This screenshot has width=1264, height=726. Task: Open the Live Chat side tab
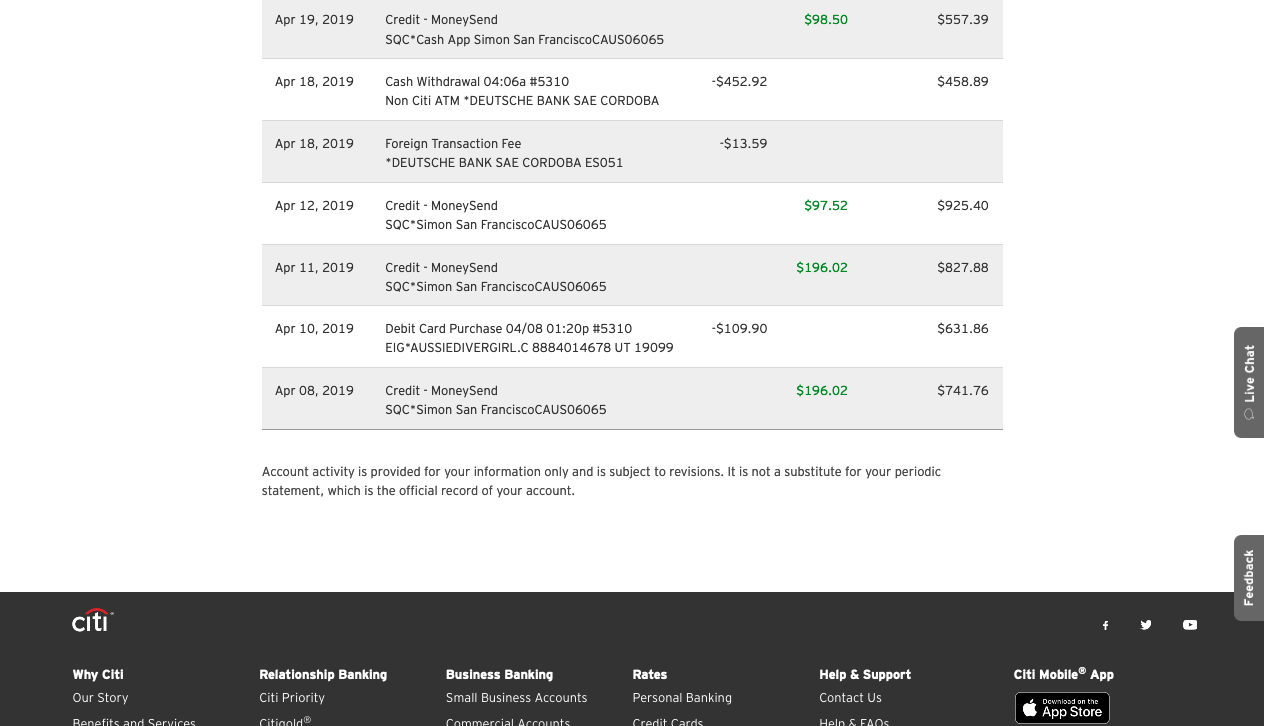pyautogui.click(x=1248, y=382)
